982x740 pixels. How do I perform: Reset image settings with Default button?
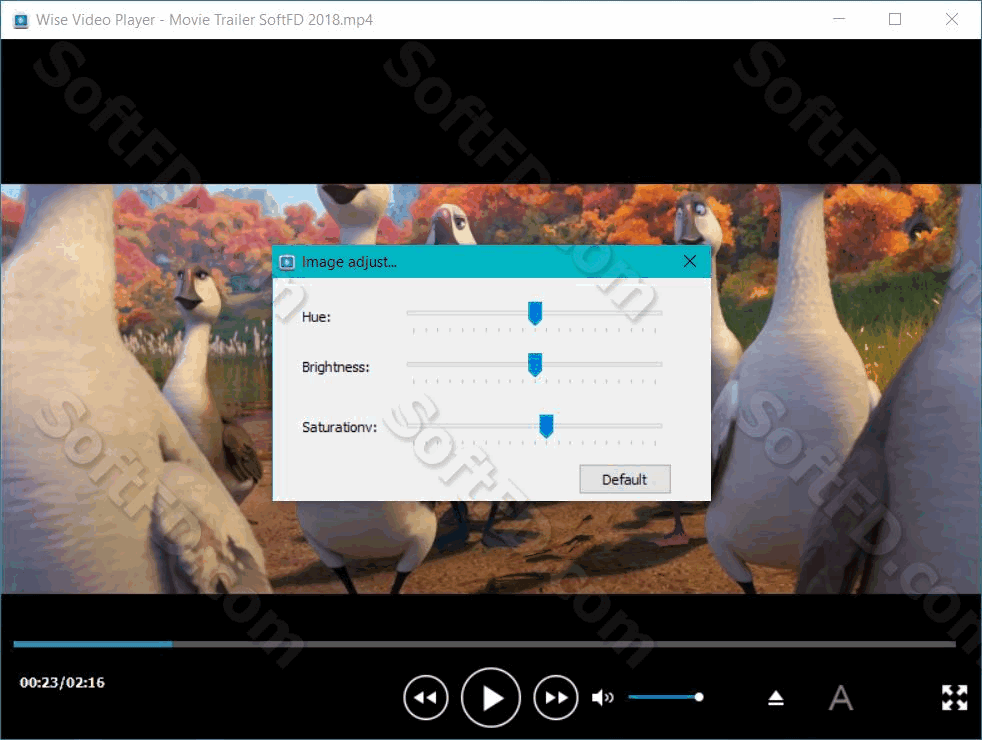[624, 480]
